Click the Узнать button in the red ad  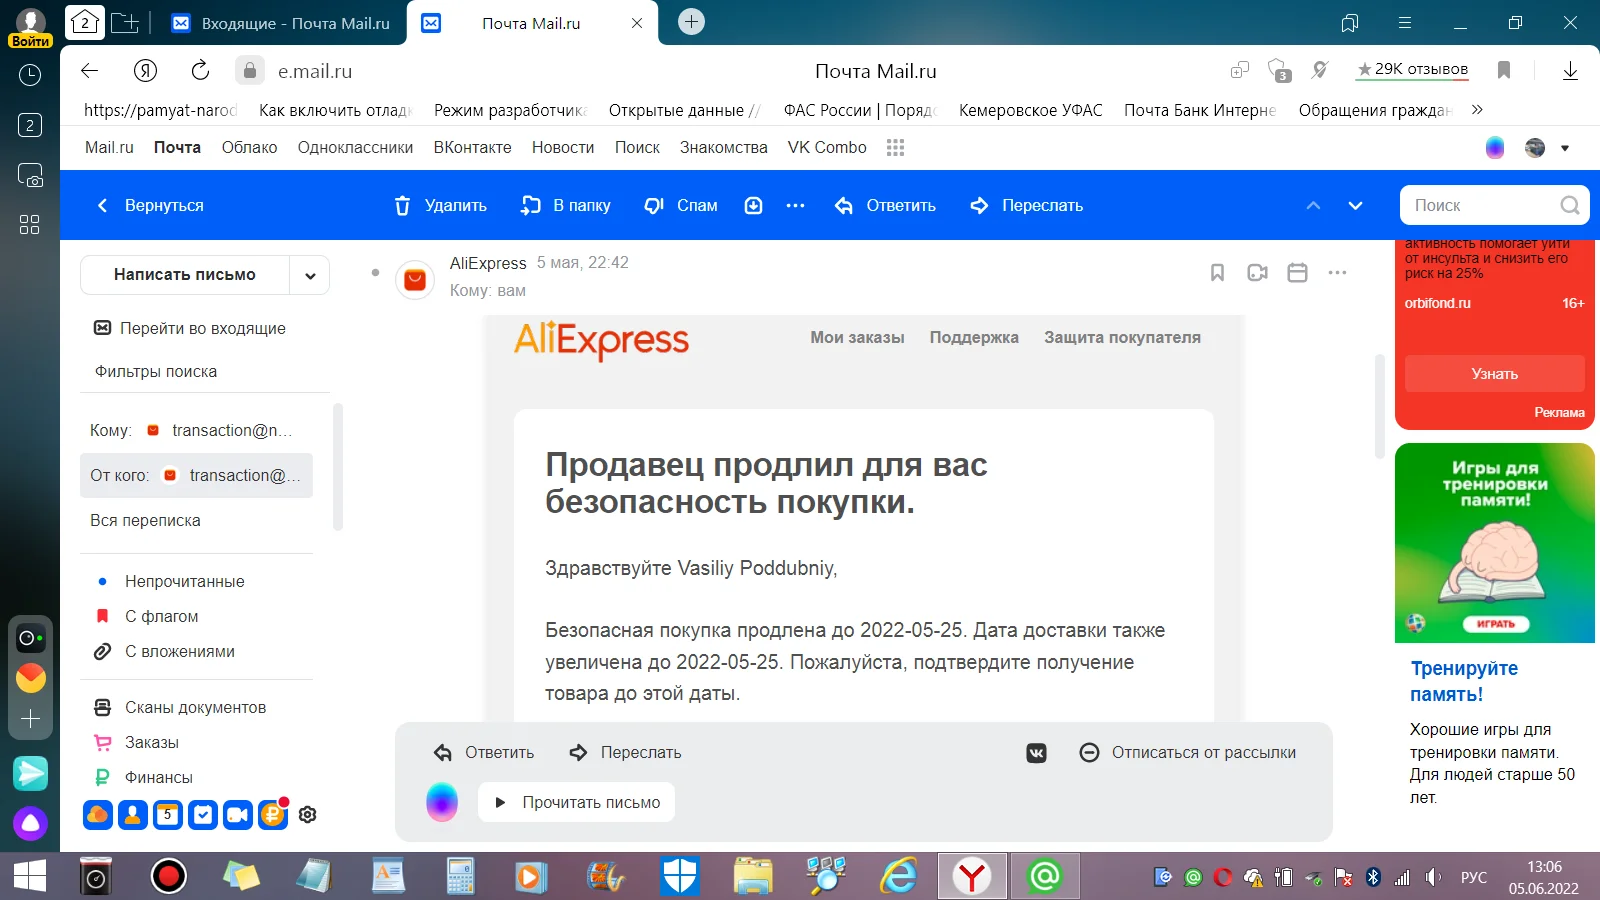1495,374
